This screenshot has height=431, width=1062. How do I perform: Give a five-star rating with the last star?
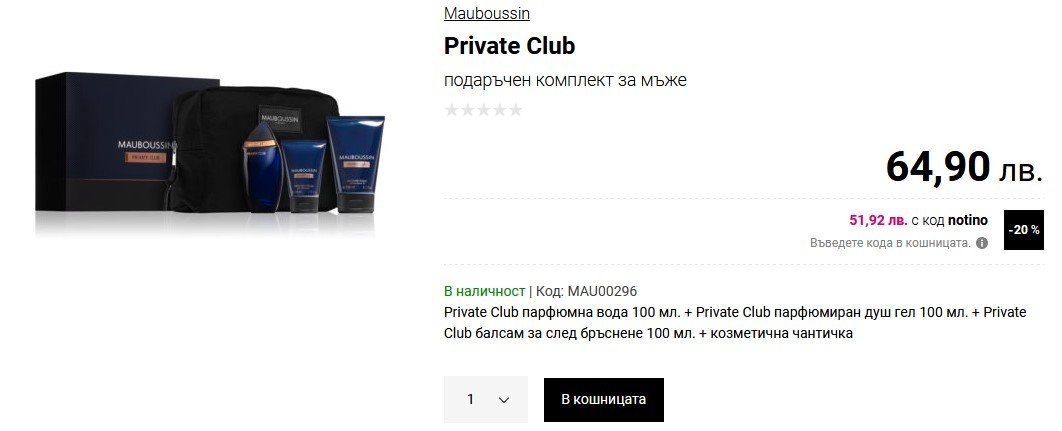click(x=516, y=110)
